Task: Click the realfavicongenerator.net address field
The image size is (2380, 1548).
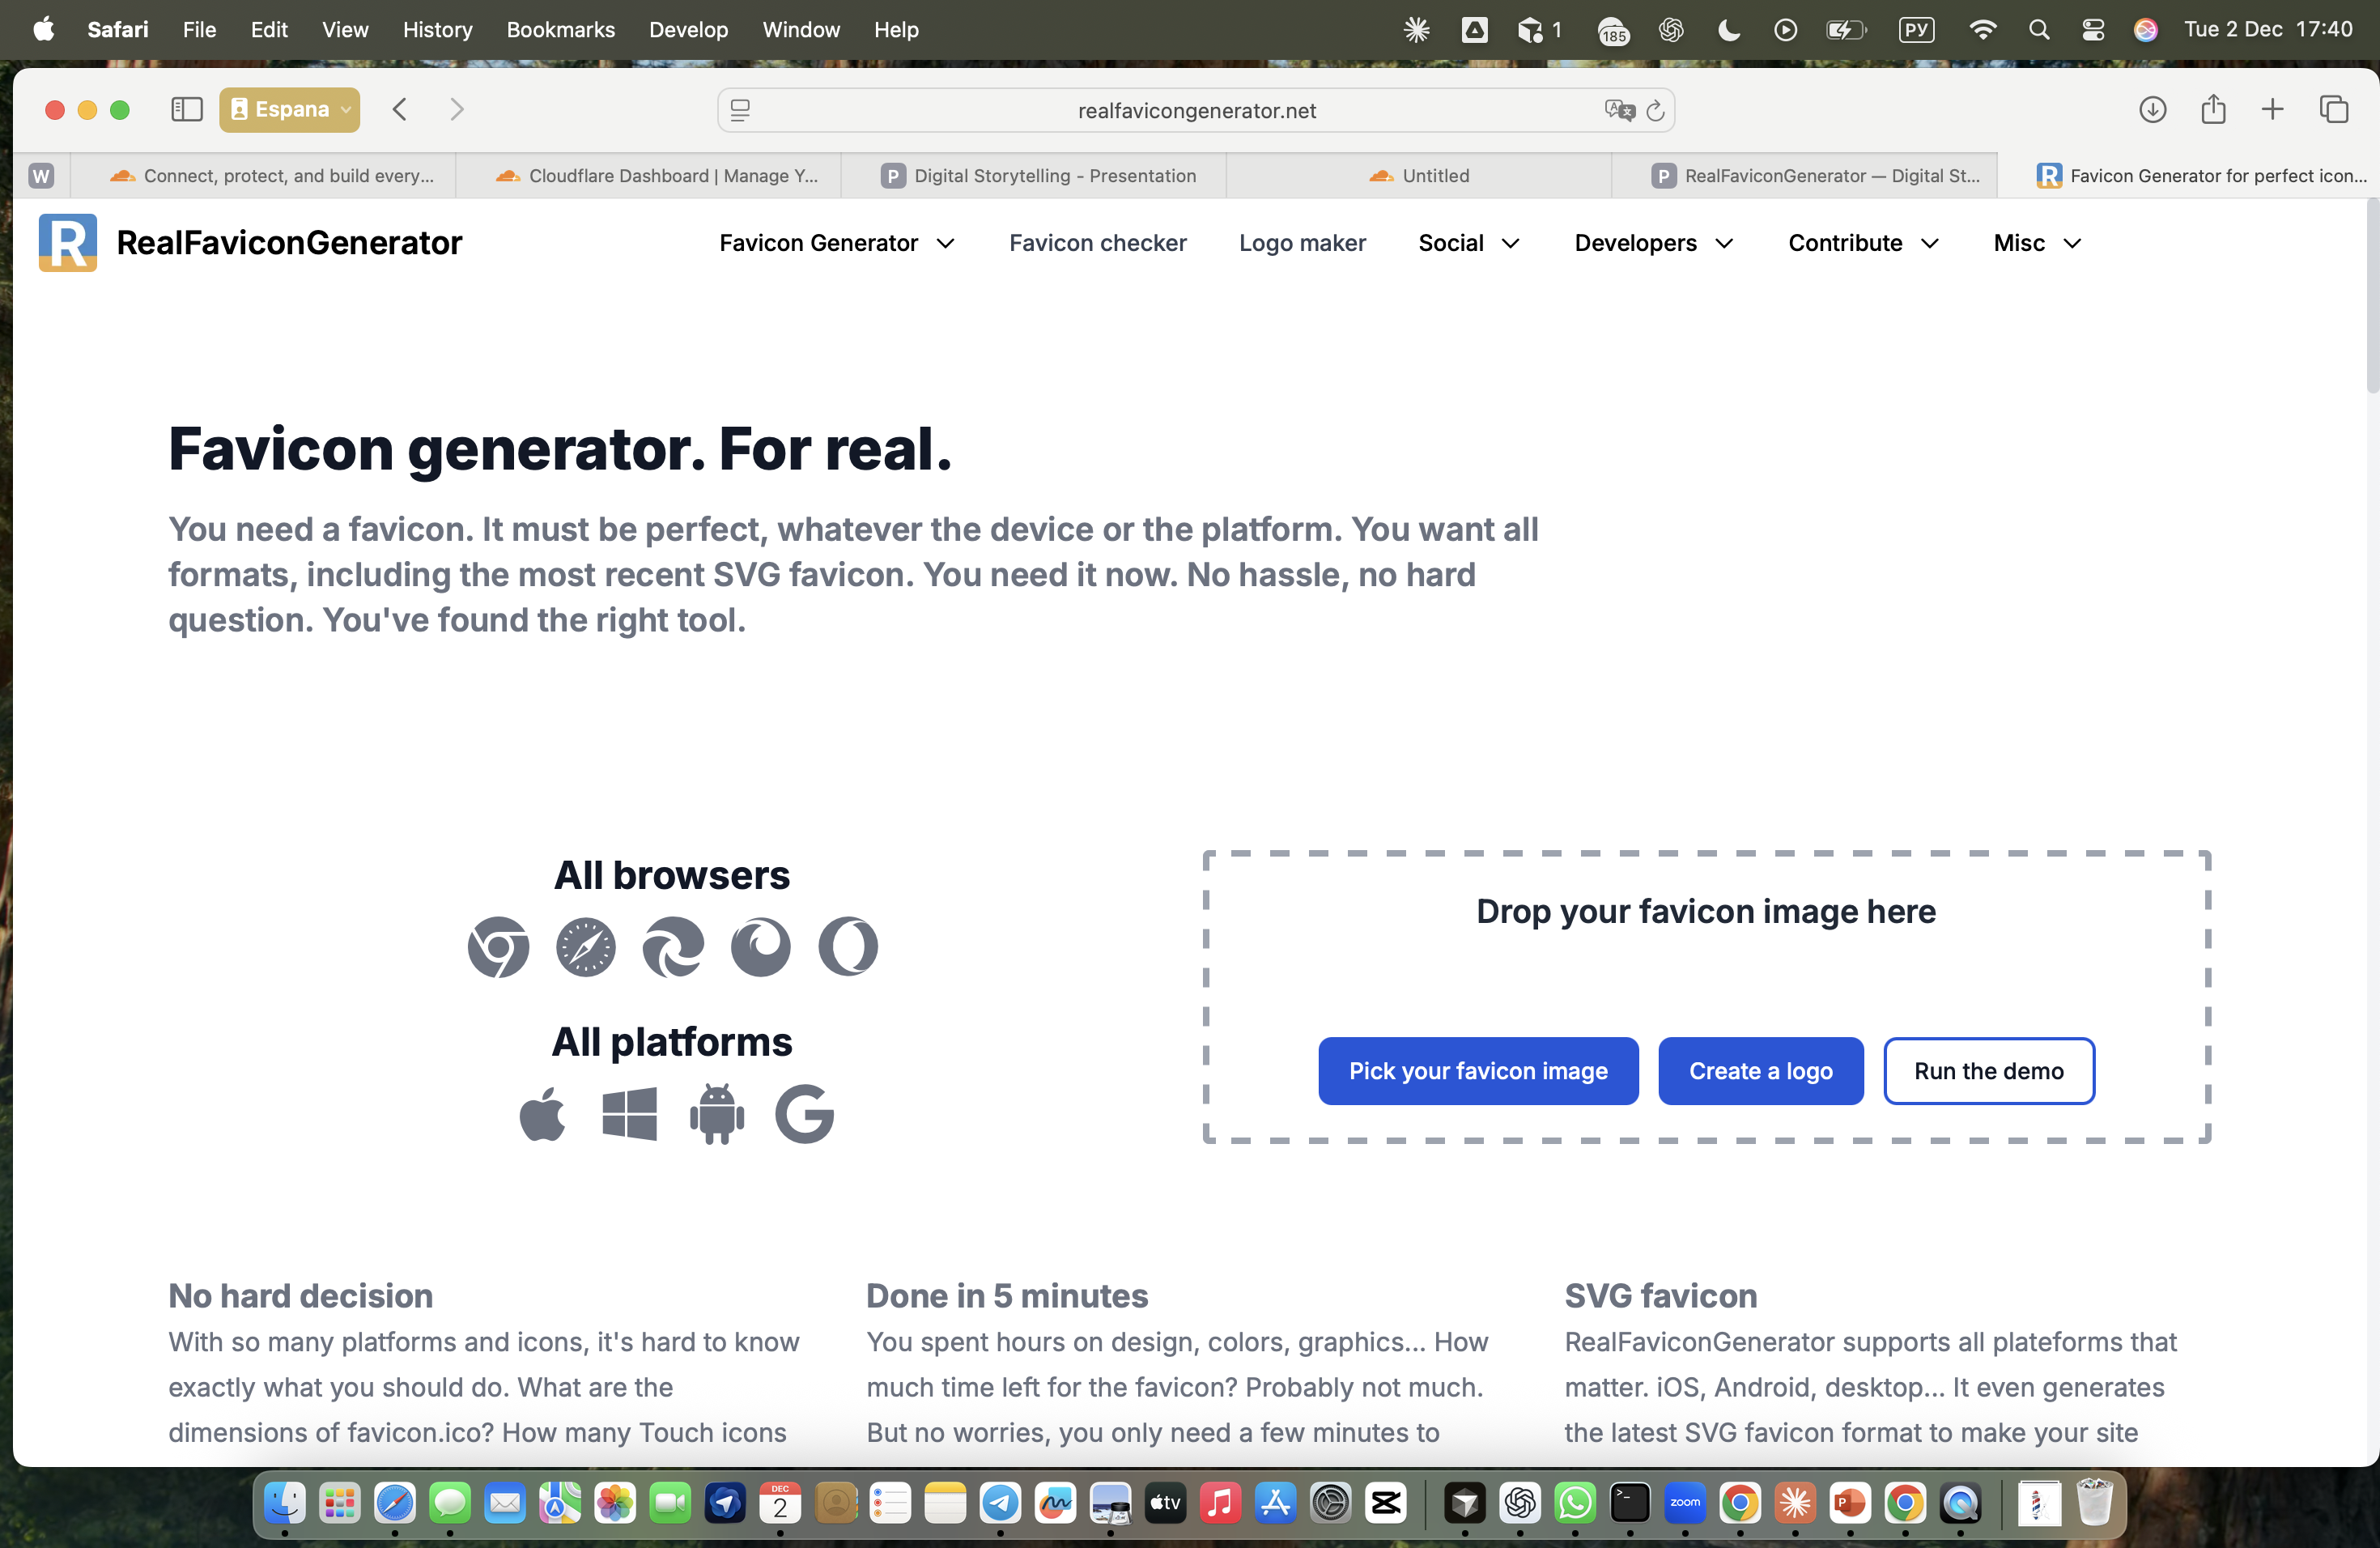Action: 1196,110
